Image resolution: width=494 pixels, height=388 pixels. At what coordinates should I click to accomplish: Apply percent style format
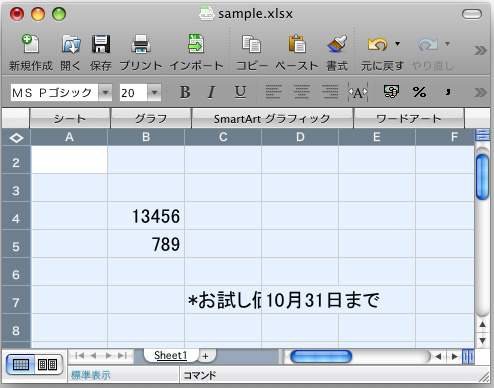tap(419, 92)
